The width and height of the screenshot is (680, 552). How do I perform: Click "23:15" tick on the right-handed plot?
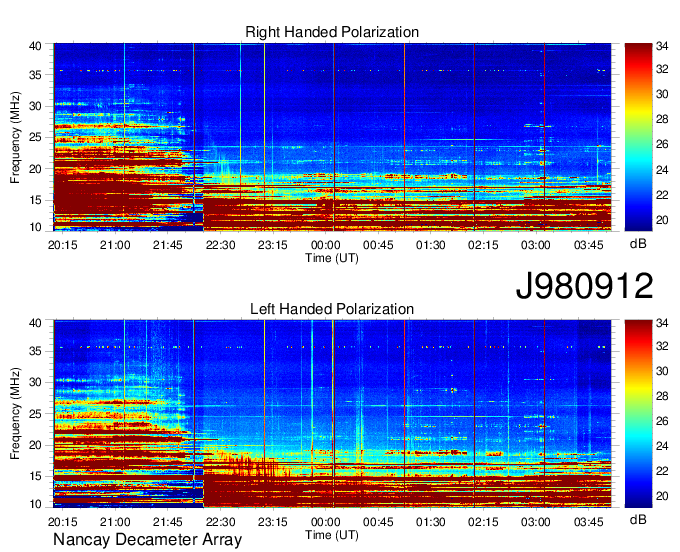[273, 245]
